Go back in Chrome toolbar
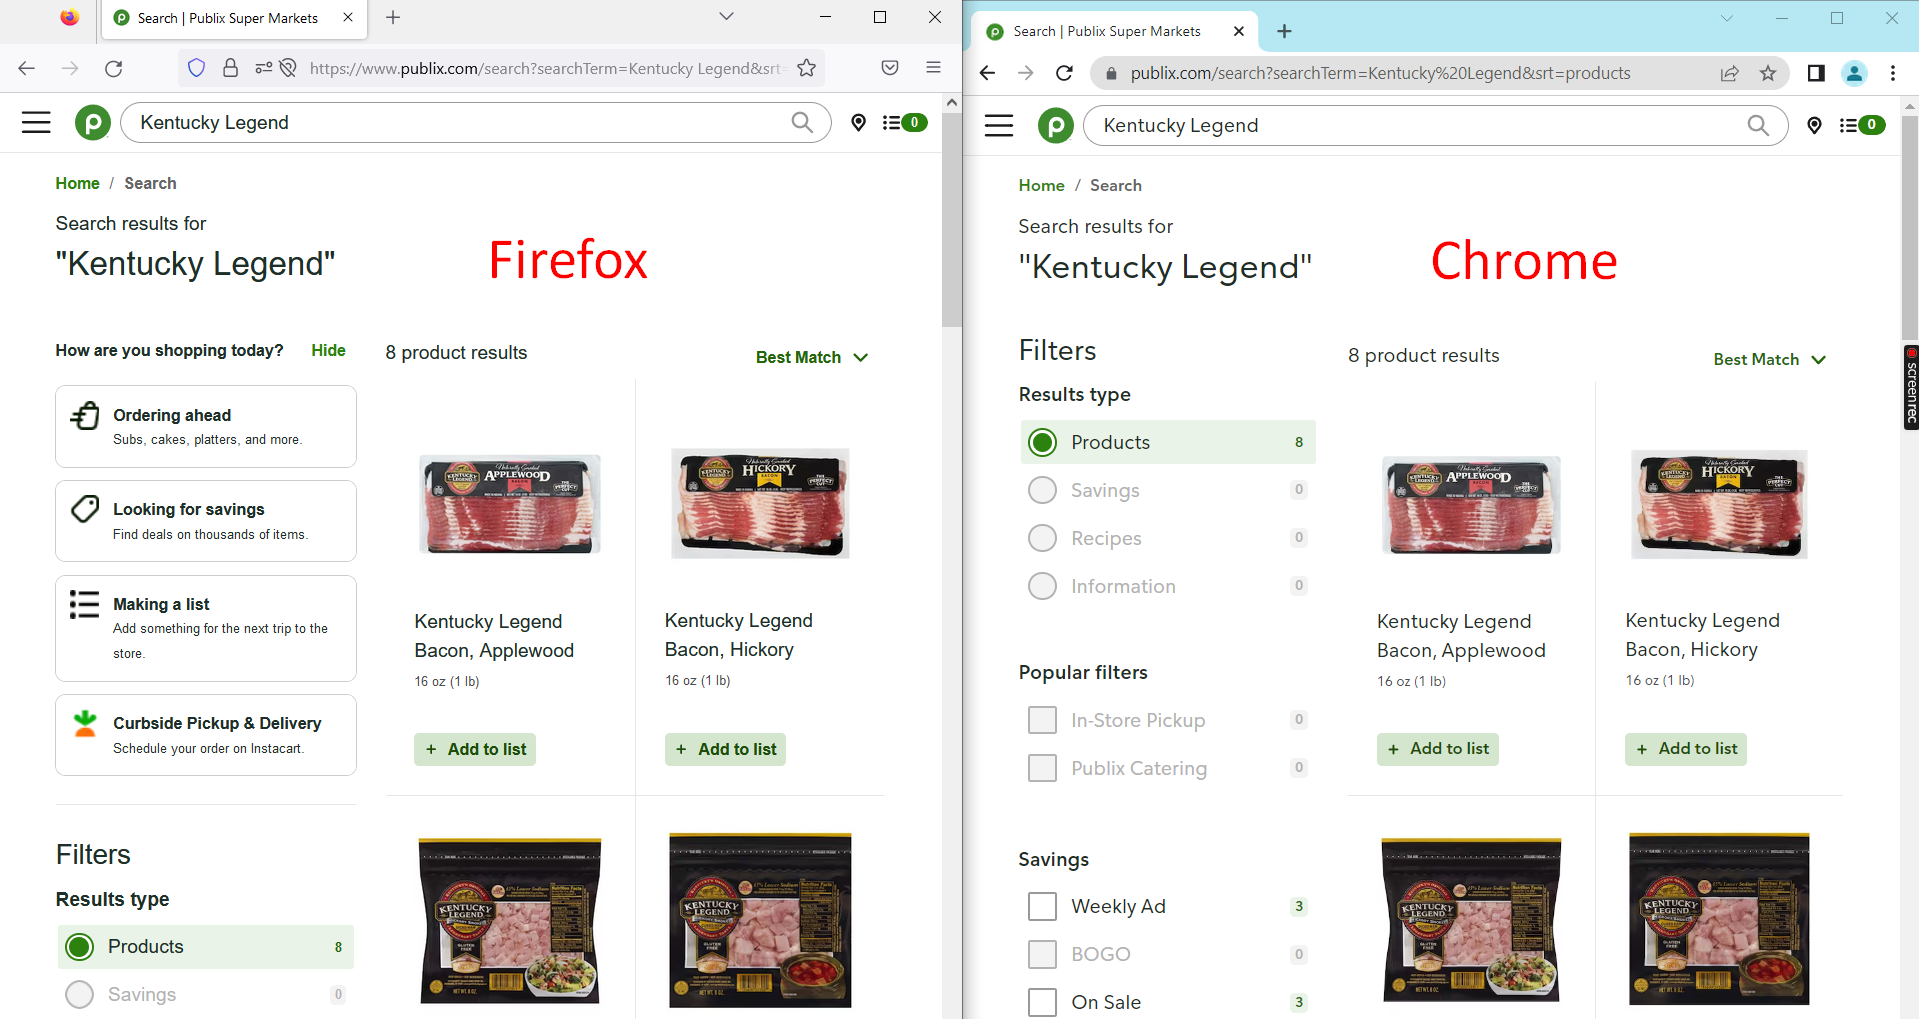Screen dimensions: 1919x1019 pyautogui.click(x=987, y=73)
